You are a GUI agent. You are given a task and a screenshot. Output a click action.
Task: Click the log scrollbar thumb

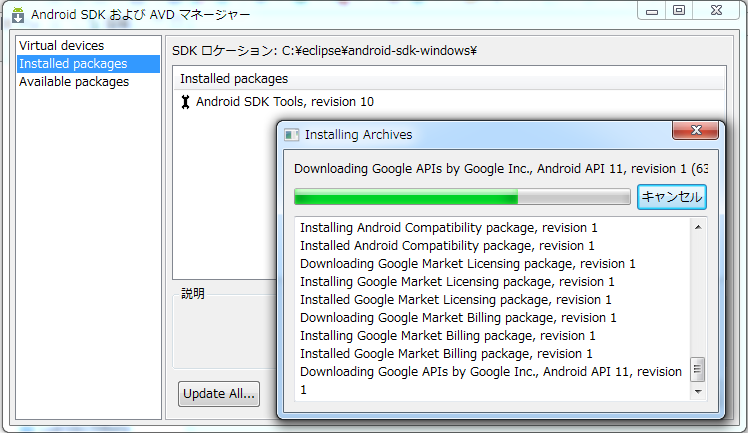tap(698, 369)
